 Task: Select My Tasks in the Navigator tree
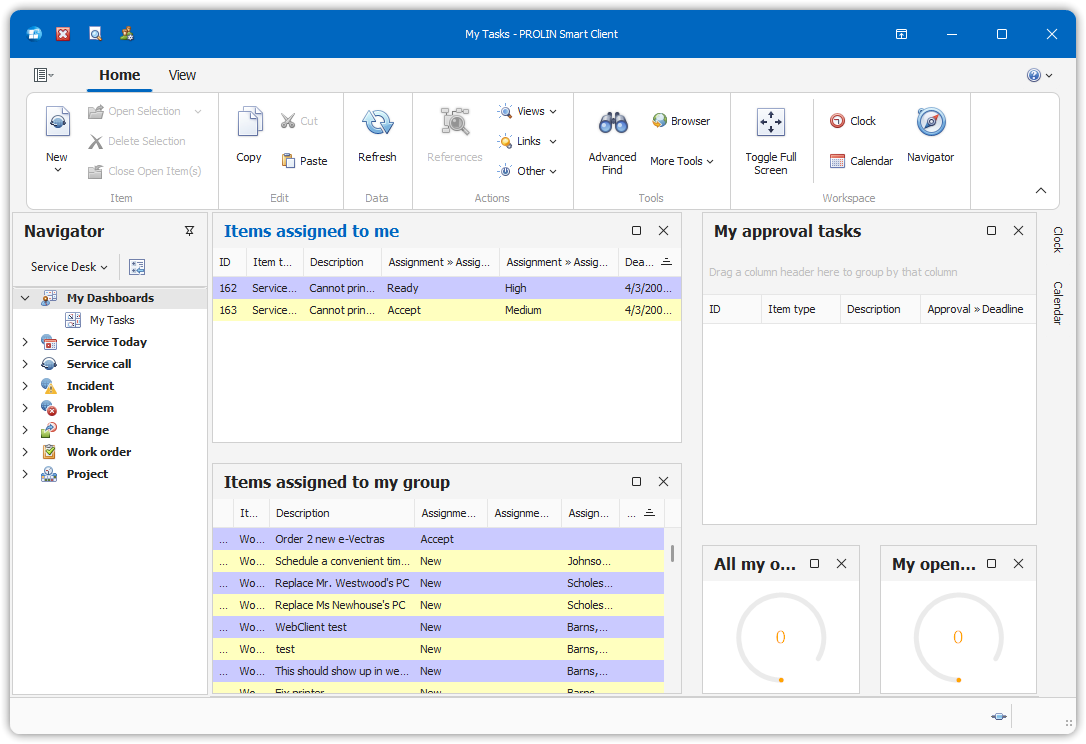[112, 320]
